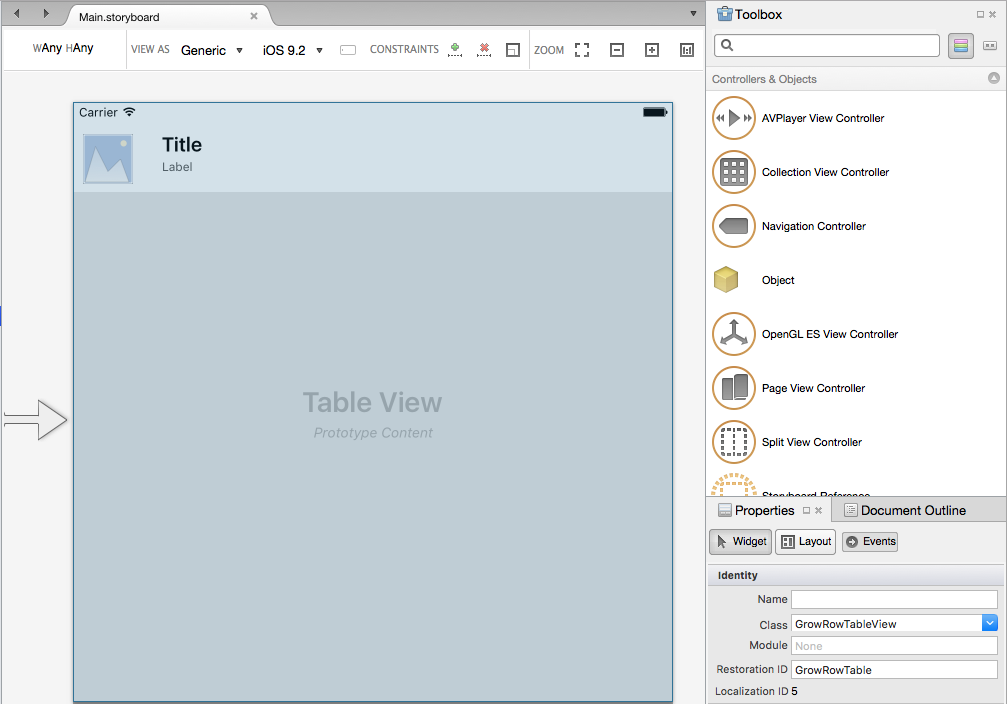The width and height of the screenshot is (1007, 704).
Task: Switch Toolbox to compact icon view mode
Action: click(x=989, y=45)
